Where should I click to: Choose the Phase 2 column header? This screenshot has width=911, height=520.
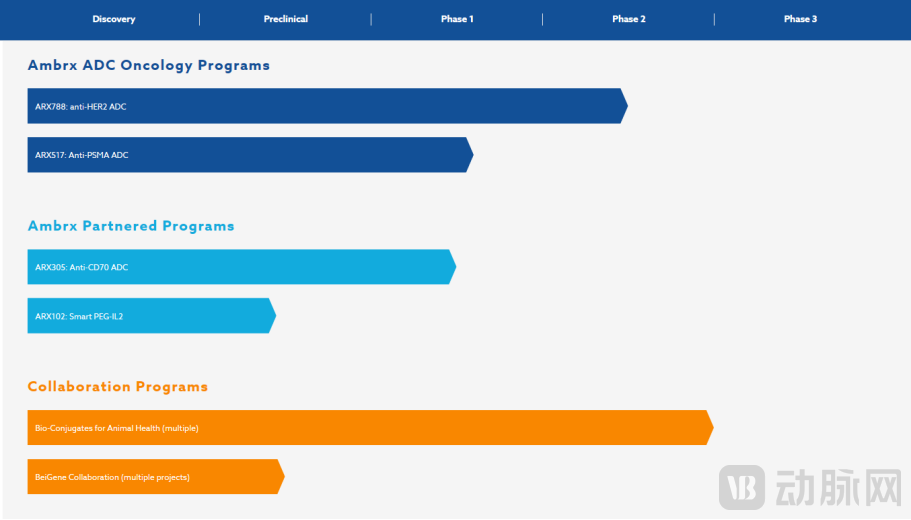[x=629, y=19]
